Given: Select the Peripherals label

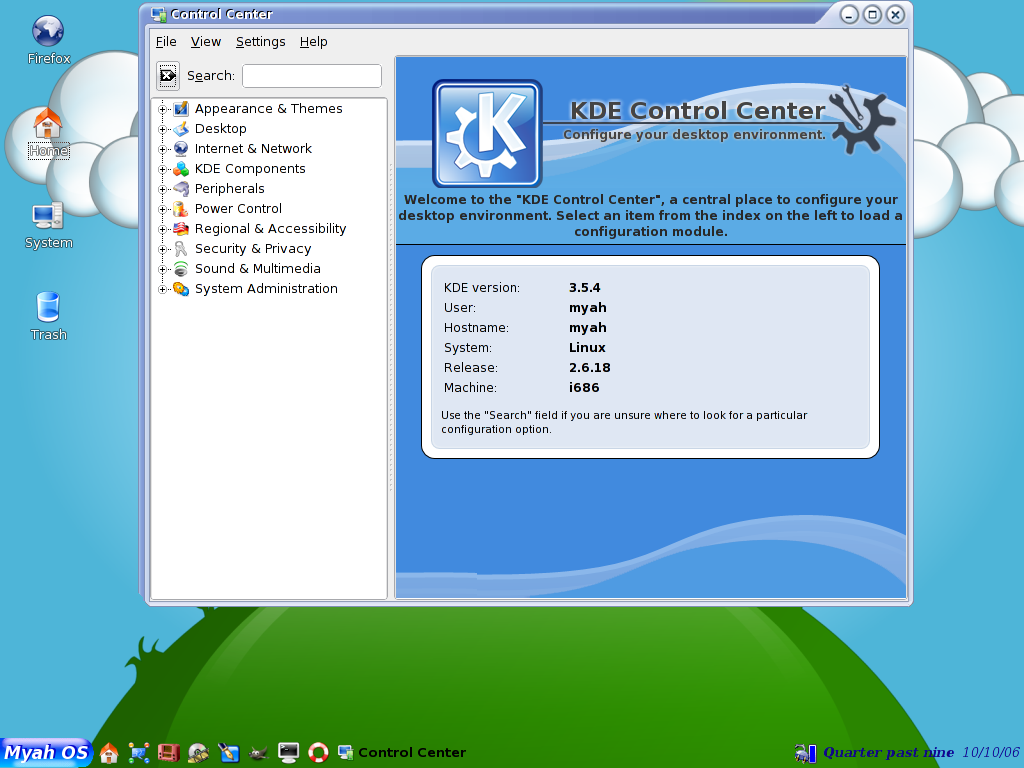Looking at the screenshot, I should 229,189.
